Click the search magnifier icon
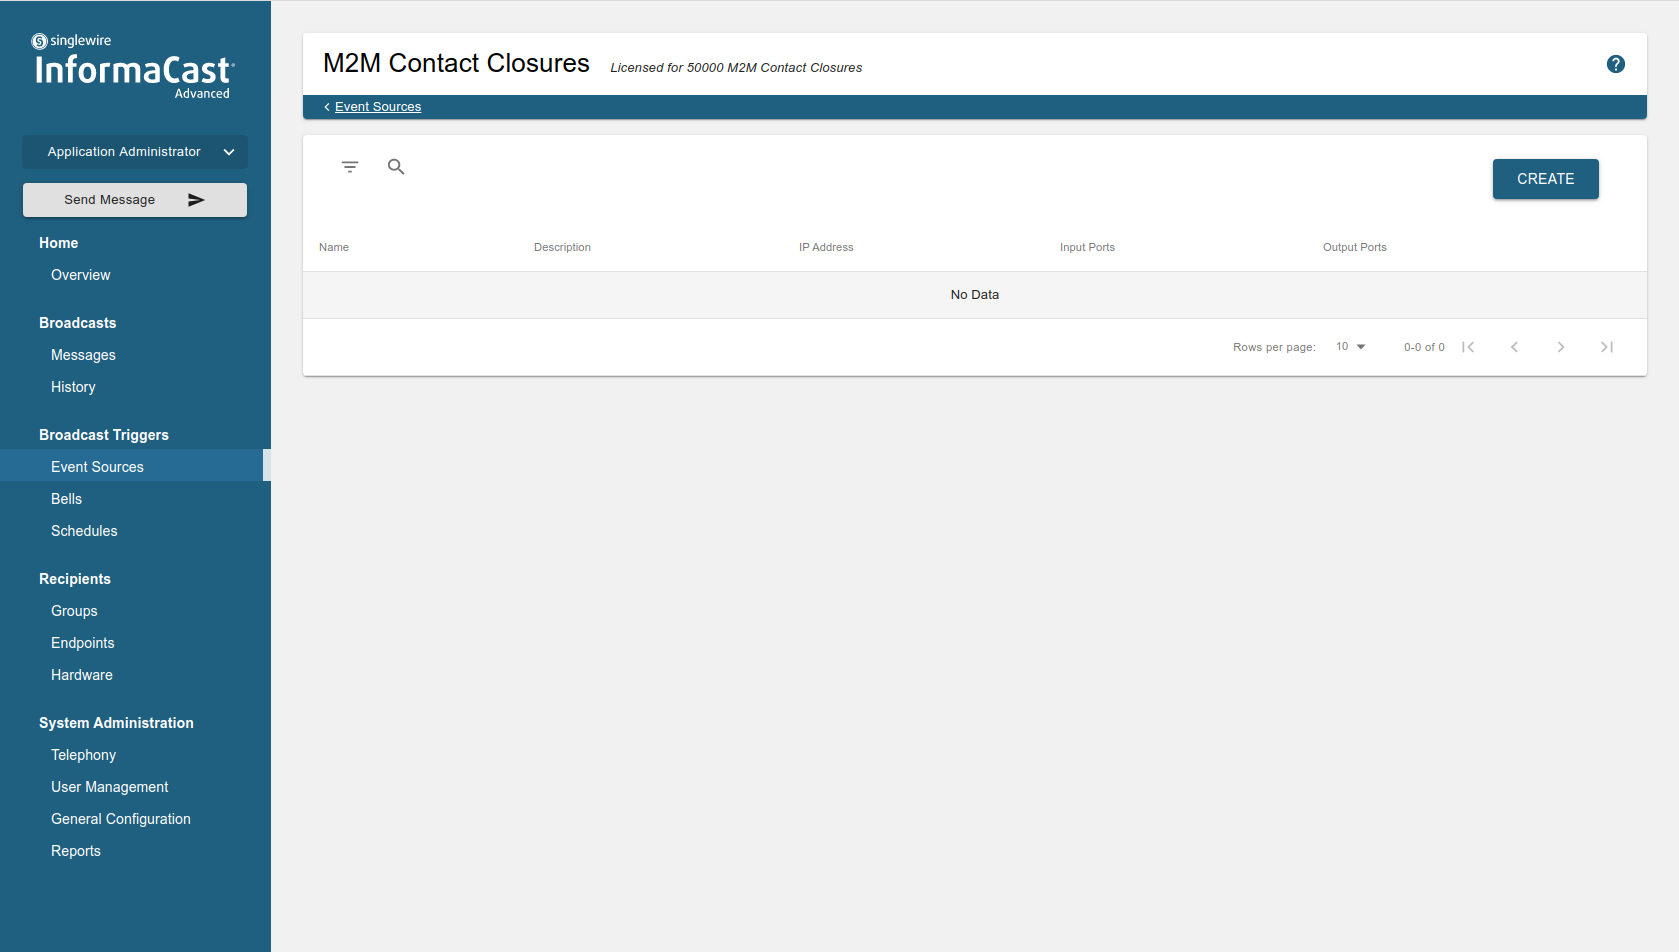 [396, 167]
